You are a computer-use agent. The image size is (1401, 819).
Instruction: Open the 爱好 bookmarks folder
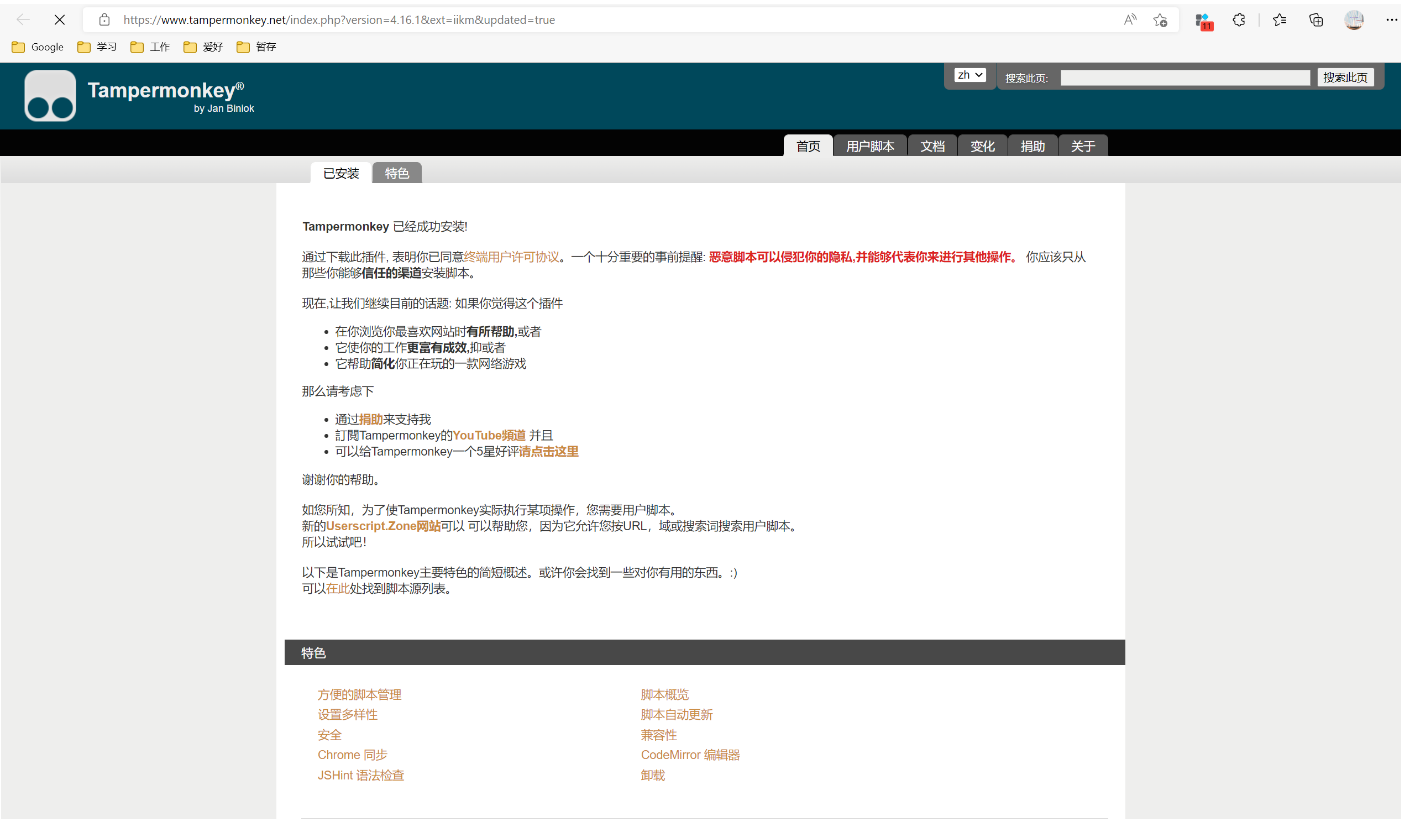point(203,47)
